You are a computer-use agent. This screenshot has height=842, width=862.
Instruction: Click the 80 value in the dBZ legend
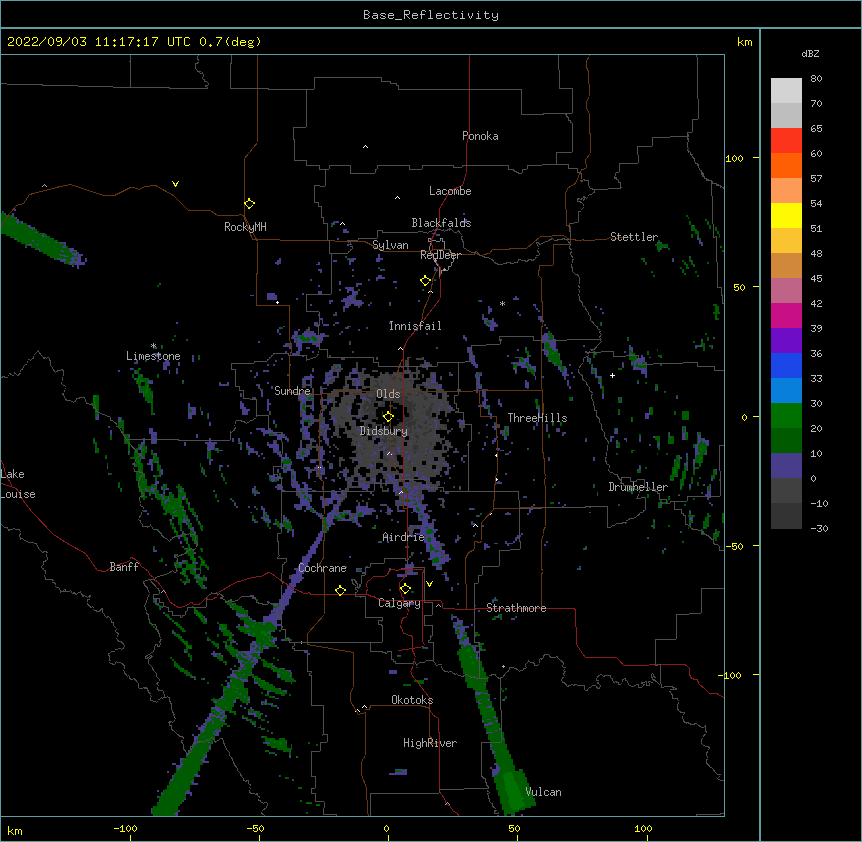click(816, 79)
